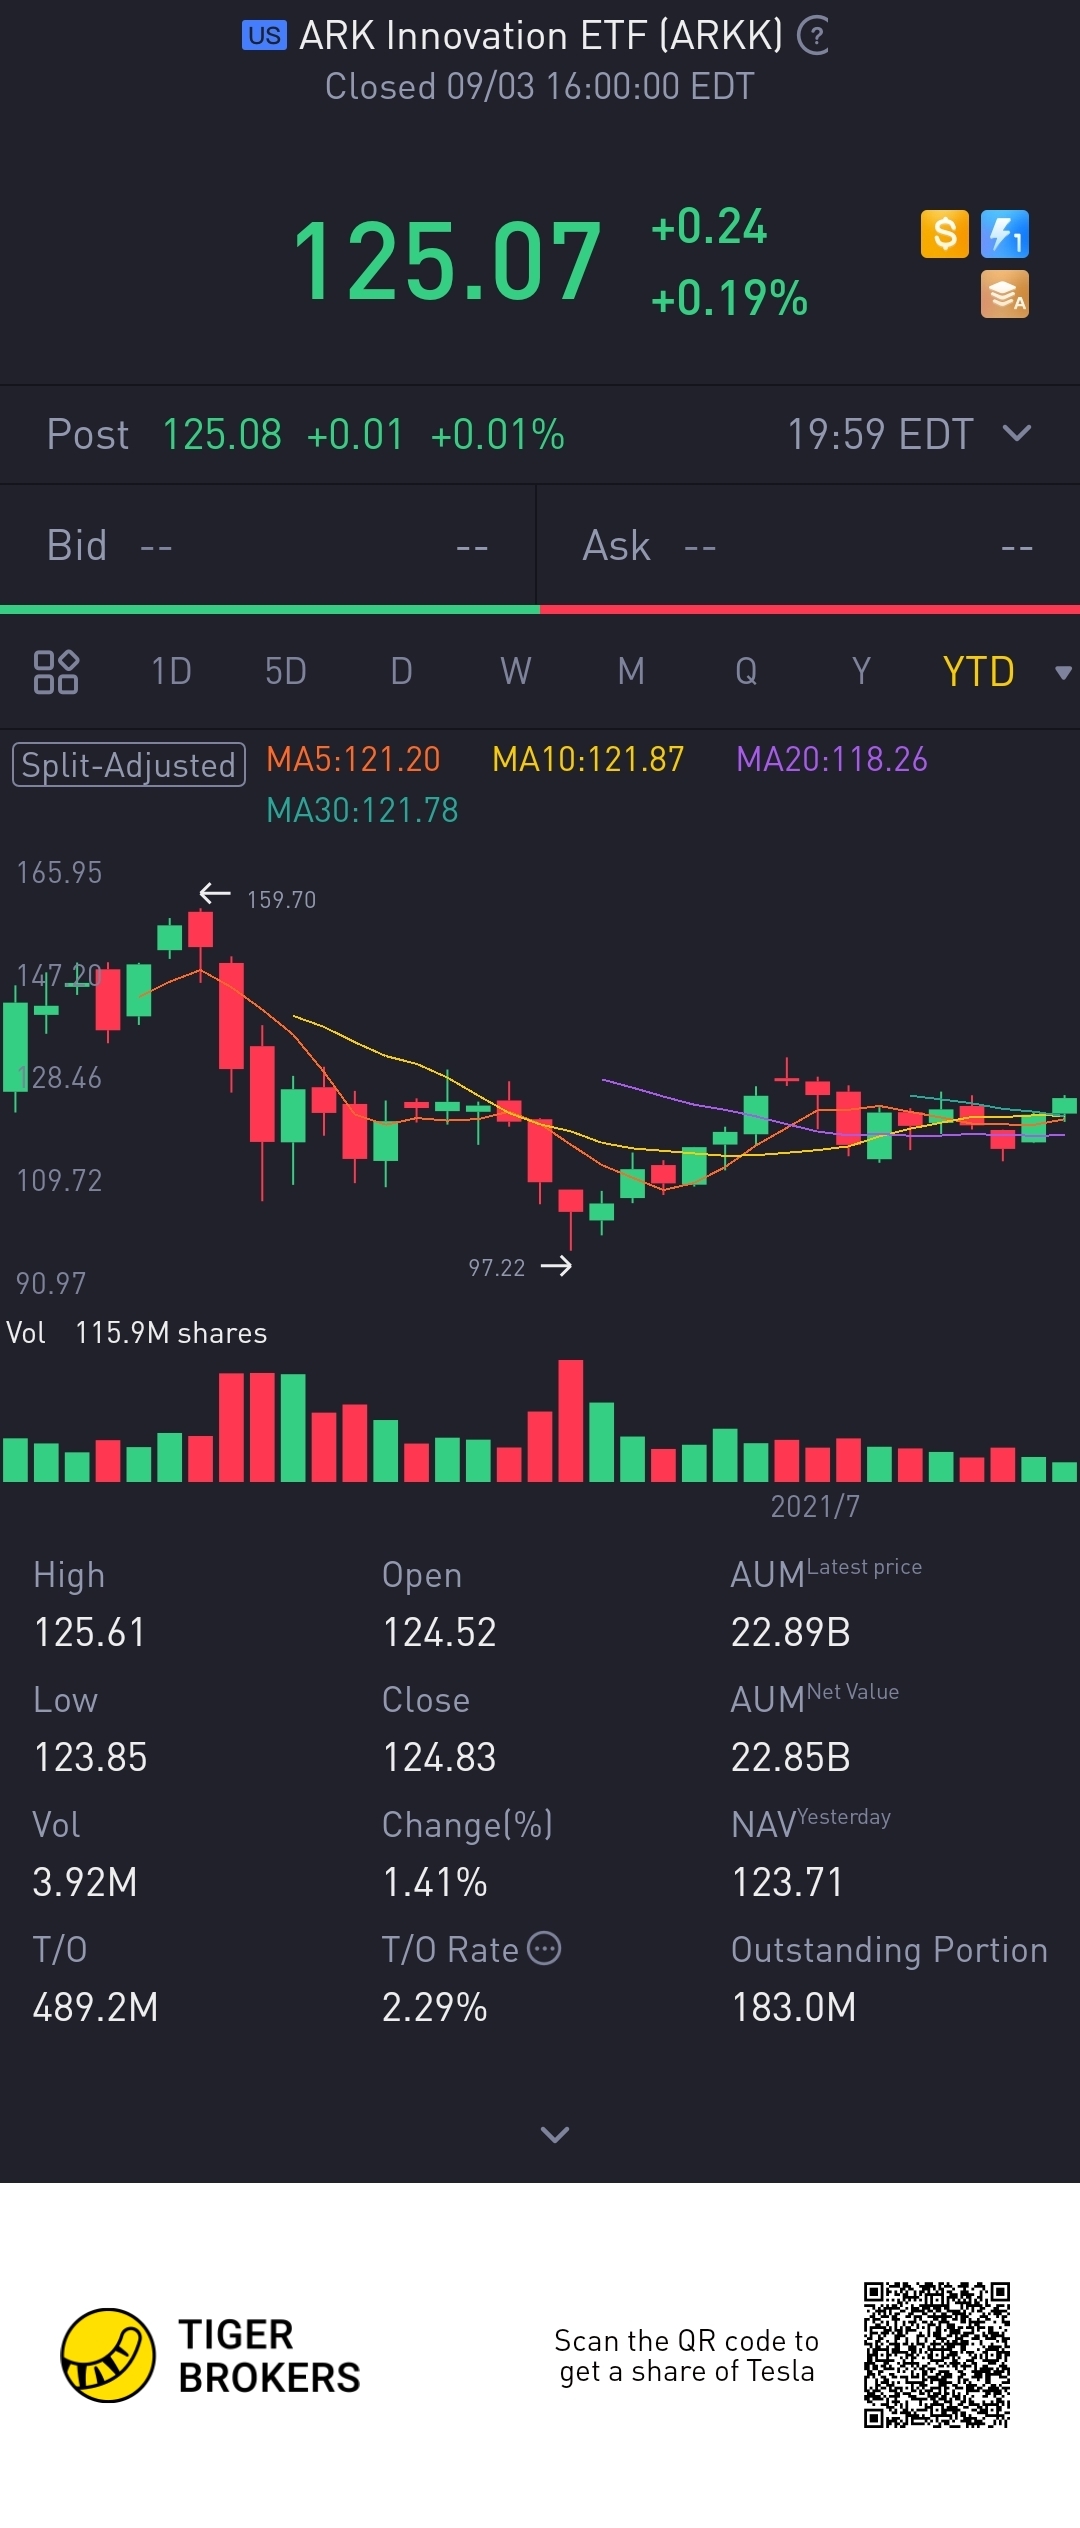
Task: Tap the Bid quote cell
Action: click(268, 546)
